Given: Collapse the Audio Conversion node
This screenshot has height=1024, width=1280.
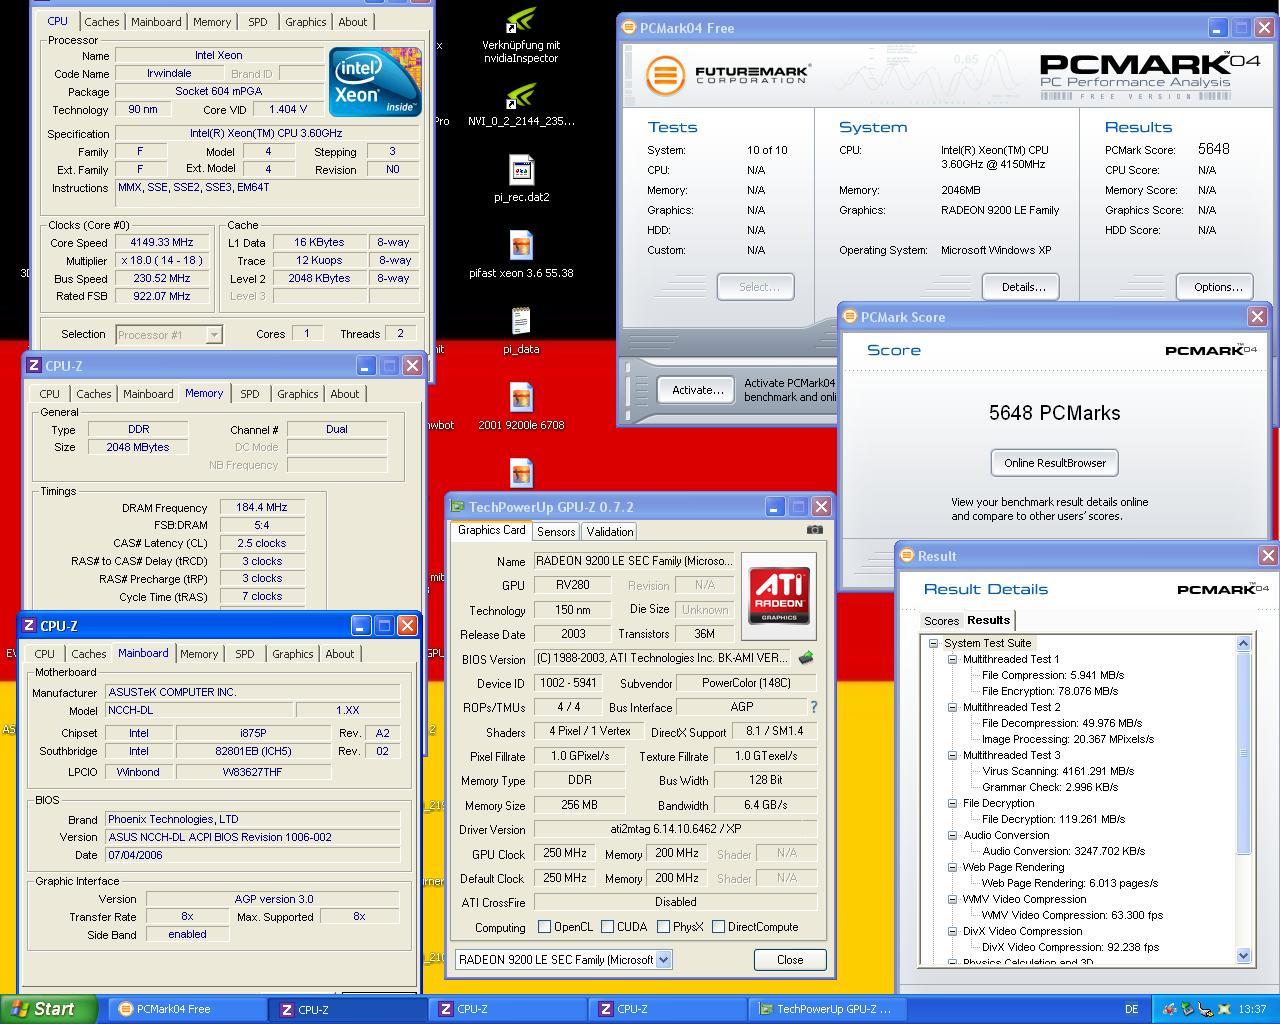Looking at the screenshot, I should tap(953, 835).
